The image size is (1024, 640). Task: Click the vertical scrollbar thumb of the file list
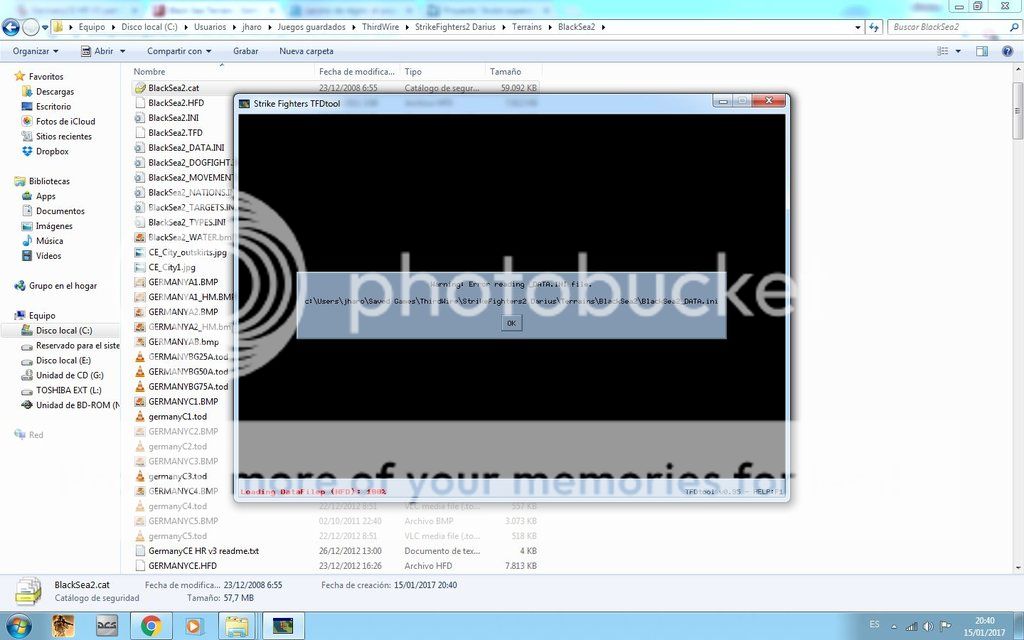(x=1017, y=111)
